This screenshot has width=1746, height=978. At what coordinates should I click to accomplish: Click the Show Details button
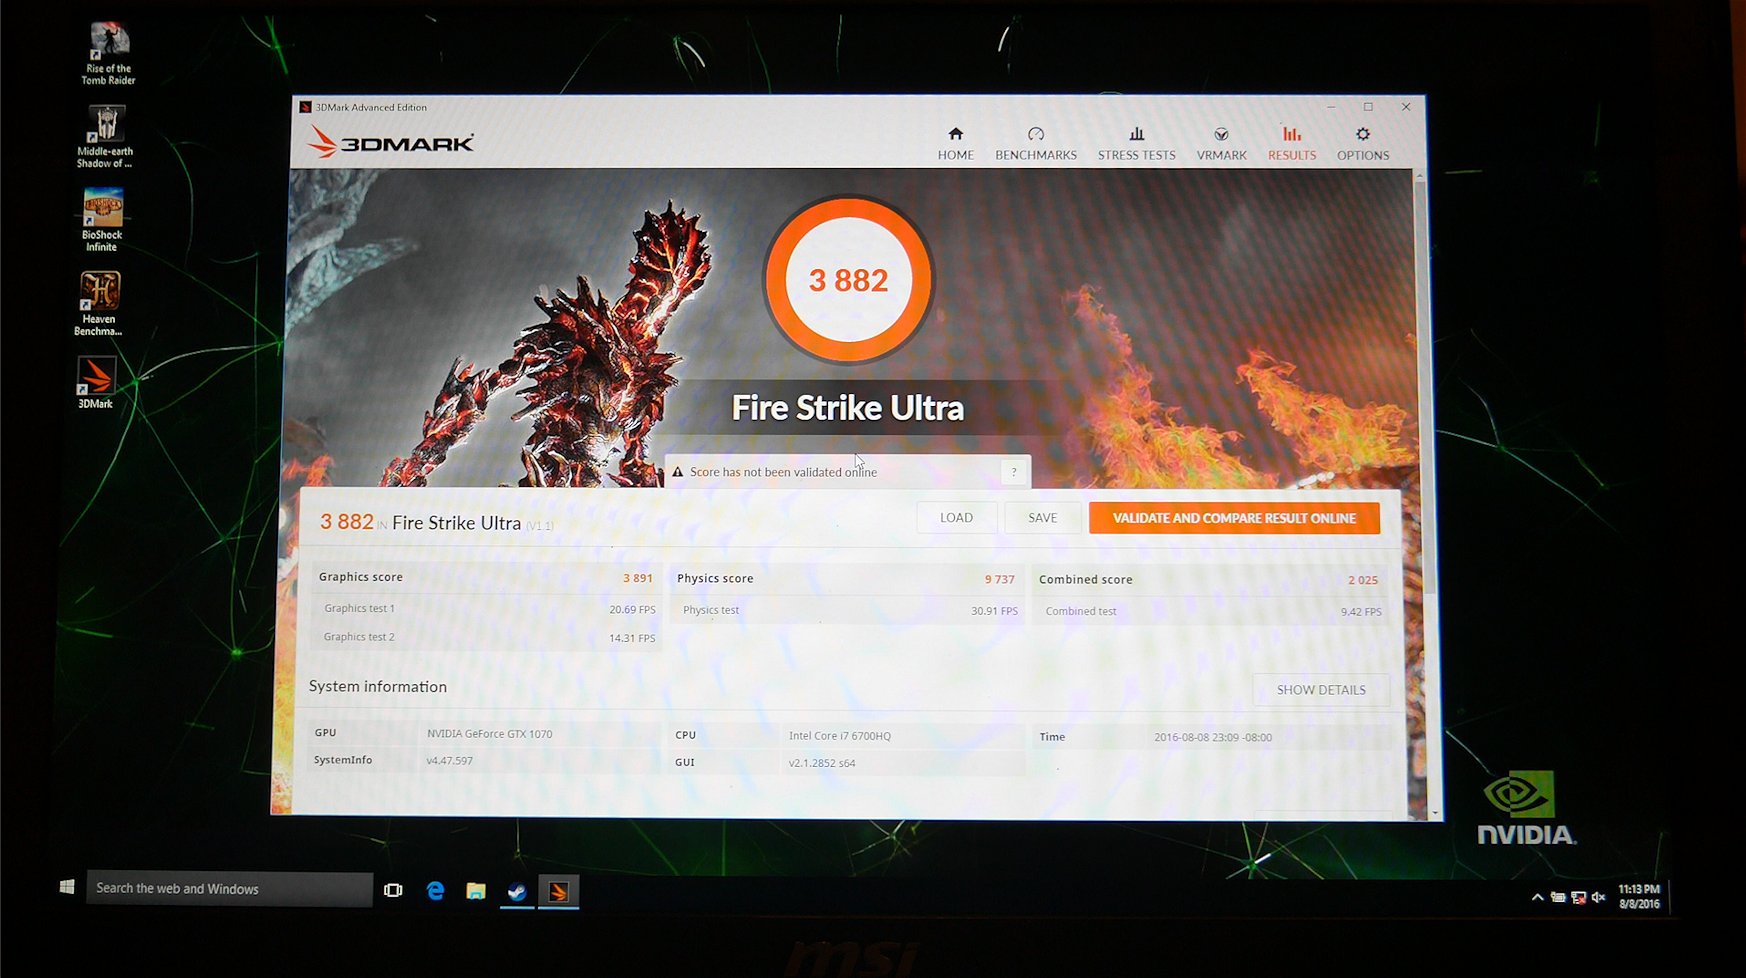coord(1321,690)
